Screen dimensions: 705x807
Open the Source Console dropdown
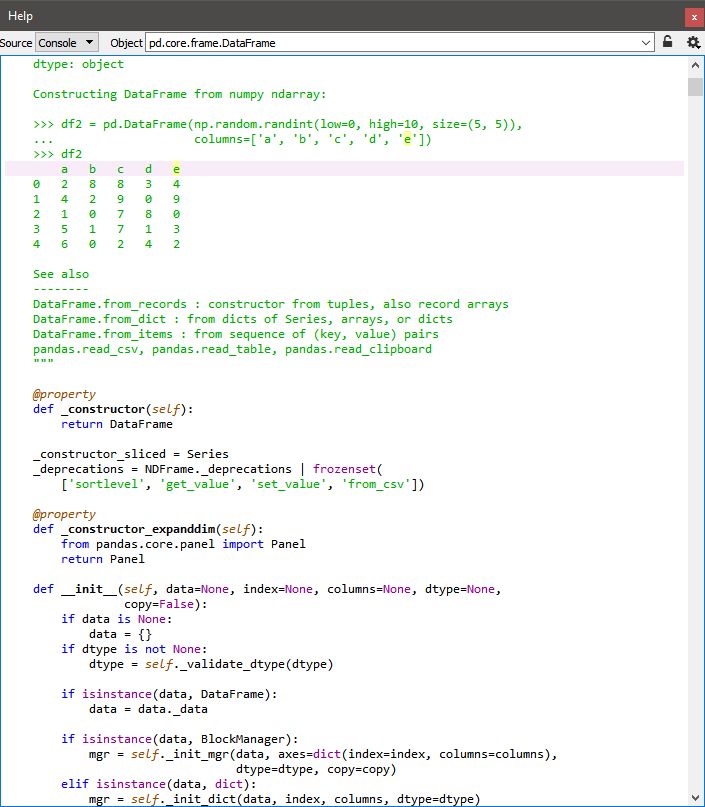[x=66, y=43]
